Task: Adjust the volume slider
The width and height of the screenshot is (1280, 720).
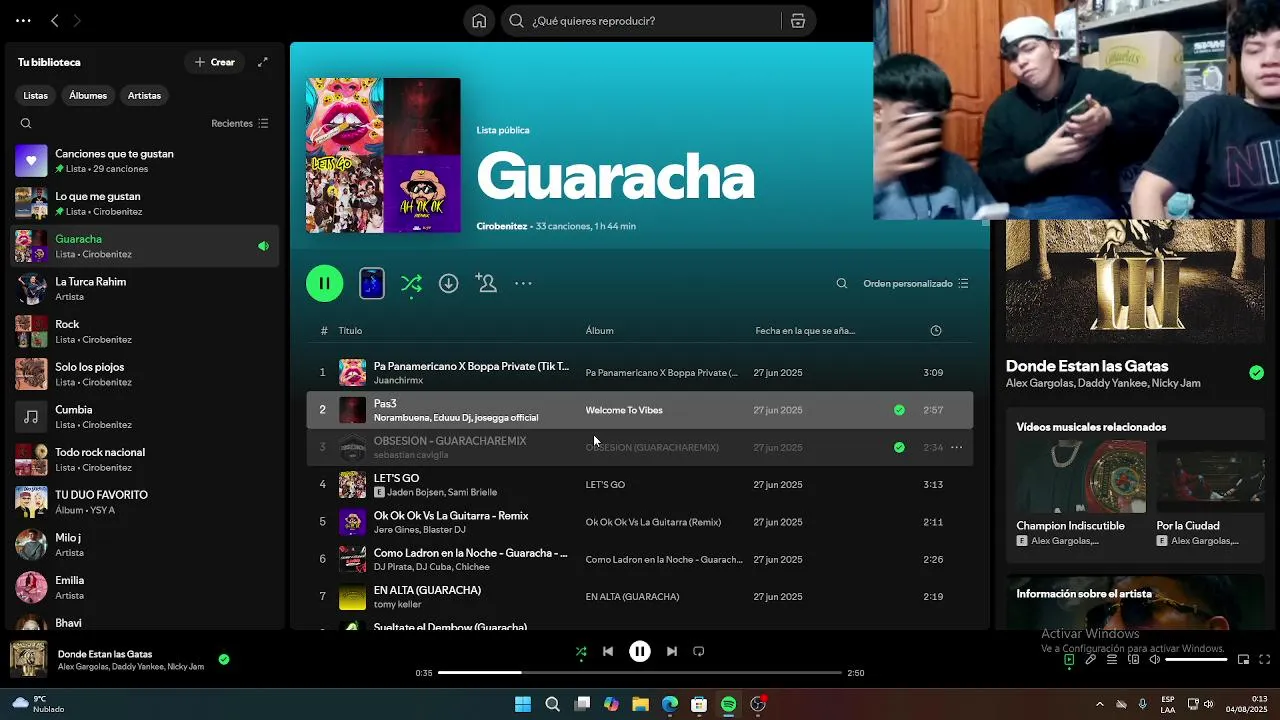Action: (x=1196, y=660)
